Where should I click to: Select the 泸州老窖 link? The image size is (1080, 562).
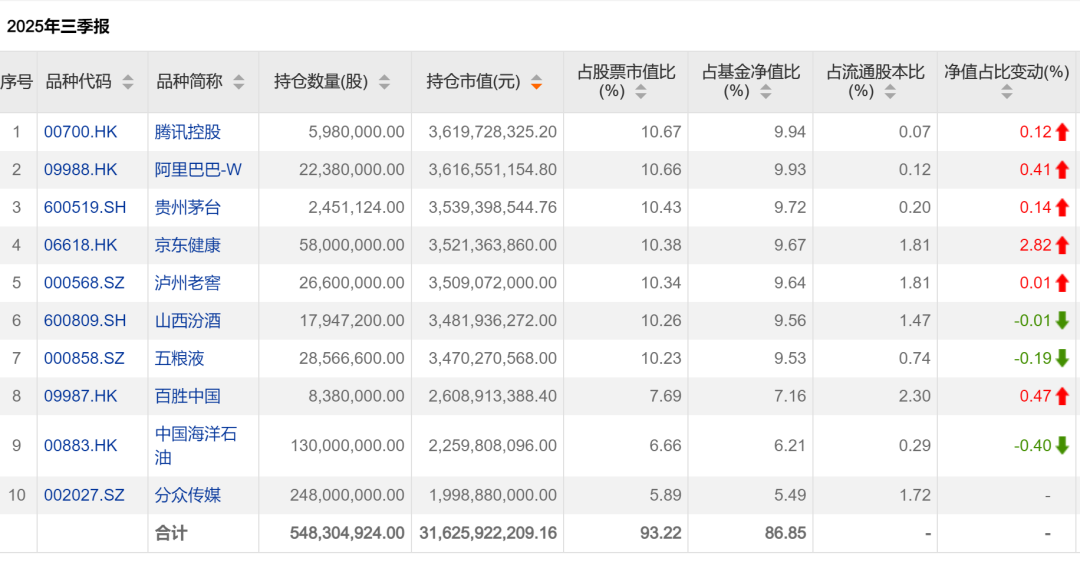[188, 283]
